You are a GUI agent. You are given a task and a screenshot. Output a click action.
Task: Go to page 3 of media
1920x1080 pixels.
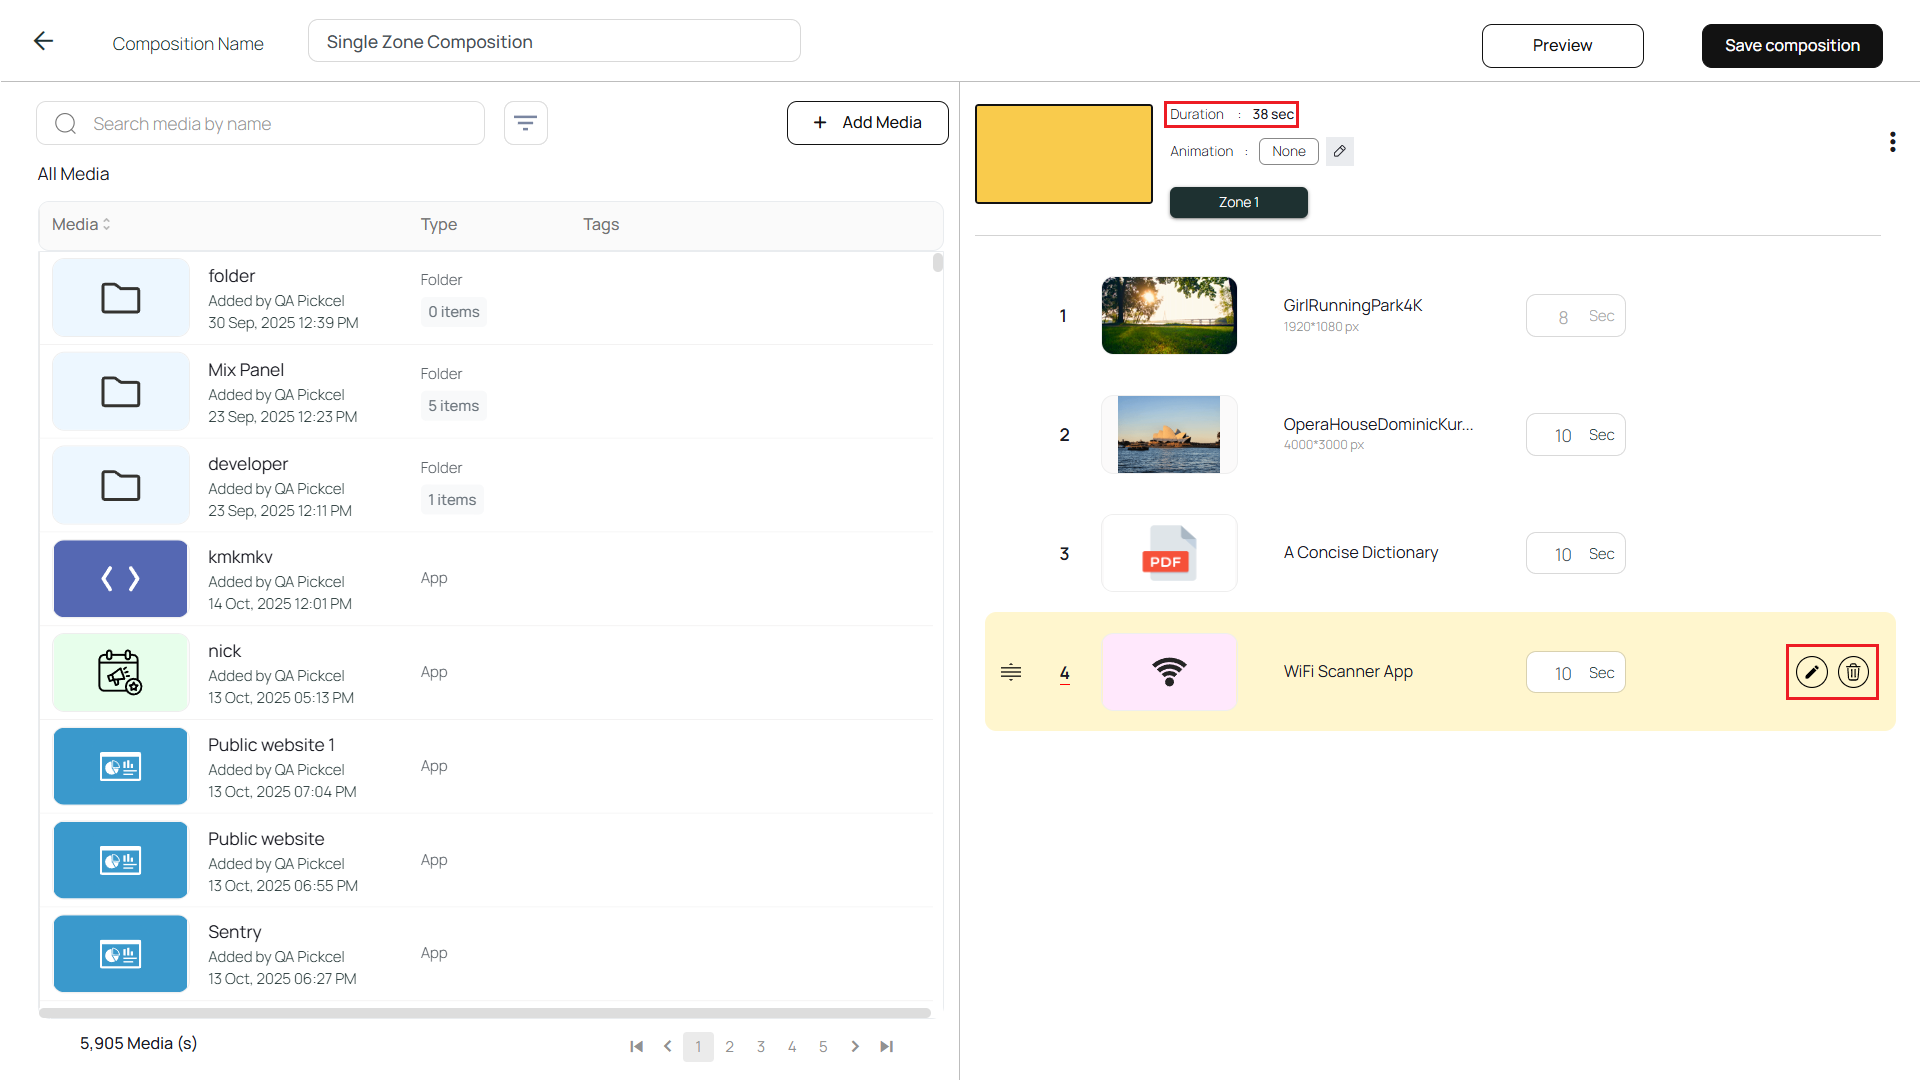(761, 1046)
